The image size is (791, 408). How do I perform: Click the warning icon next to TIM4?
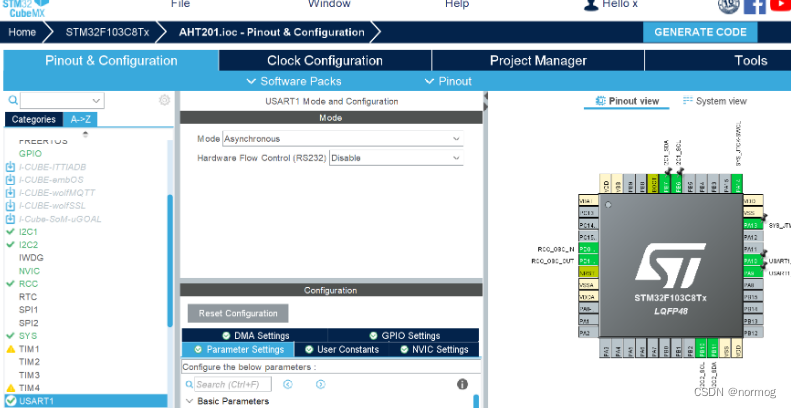click(10, 388)
